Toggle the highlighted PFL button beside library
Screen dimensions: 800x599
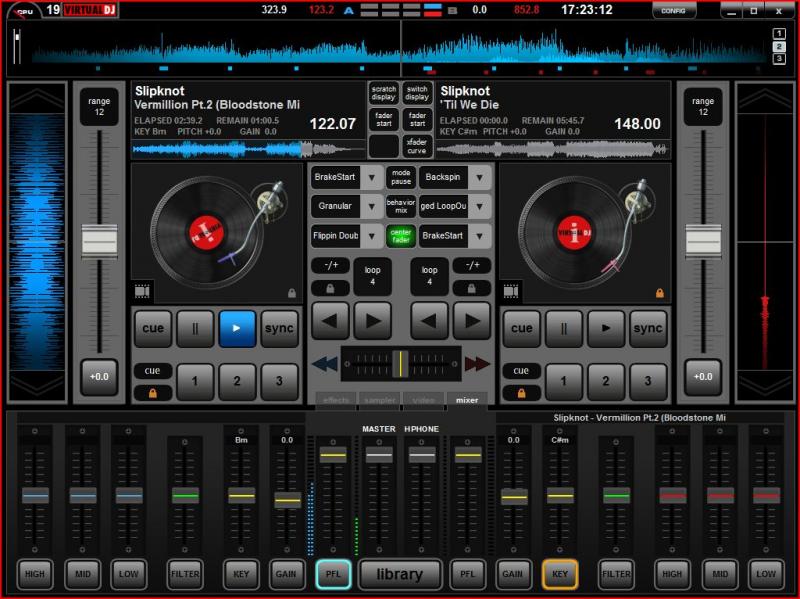click(x=333, y=574)
